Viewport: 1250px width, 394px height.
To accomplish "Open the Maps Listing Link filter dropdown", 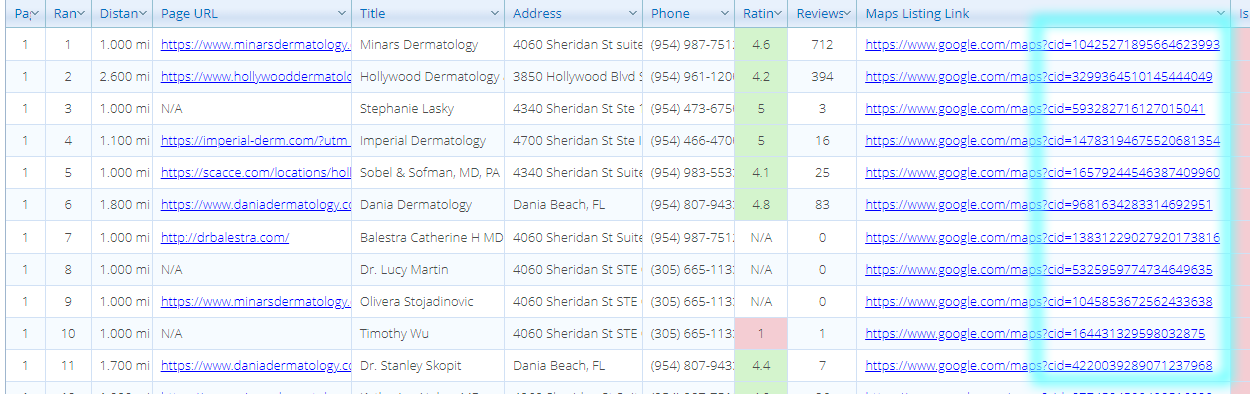I will 1221,14.
